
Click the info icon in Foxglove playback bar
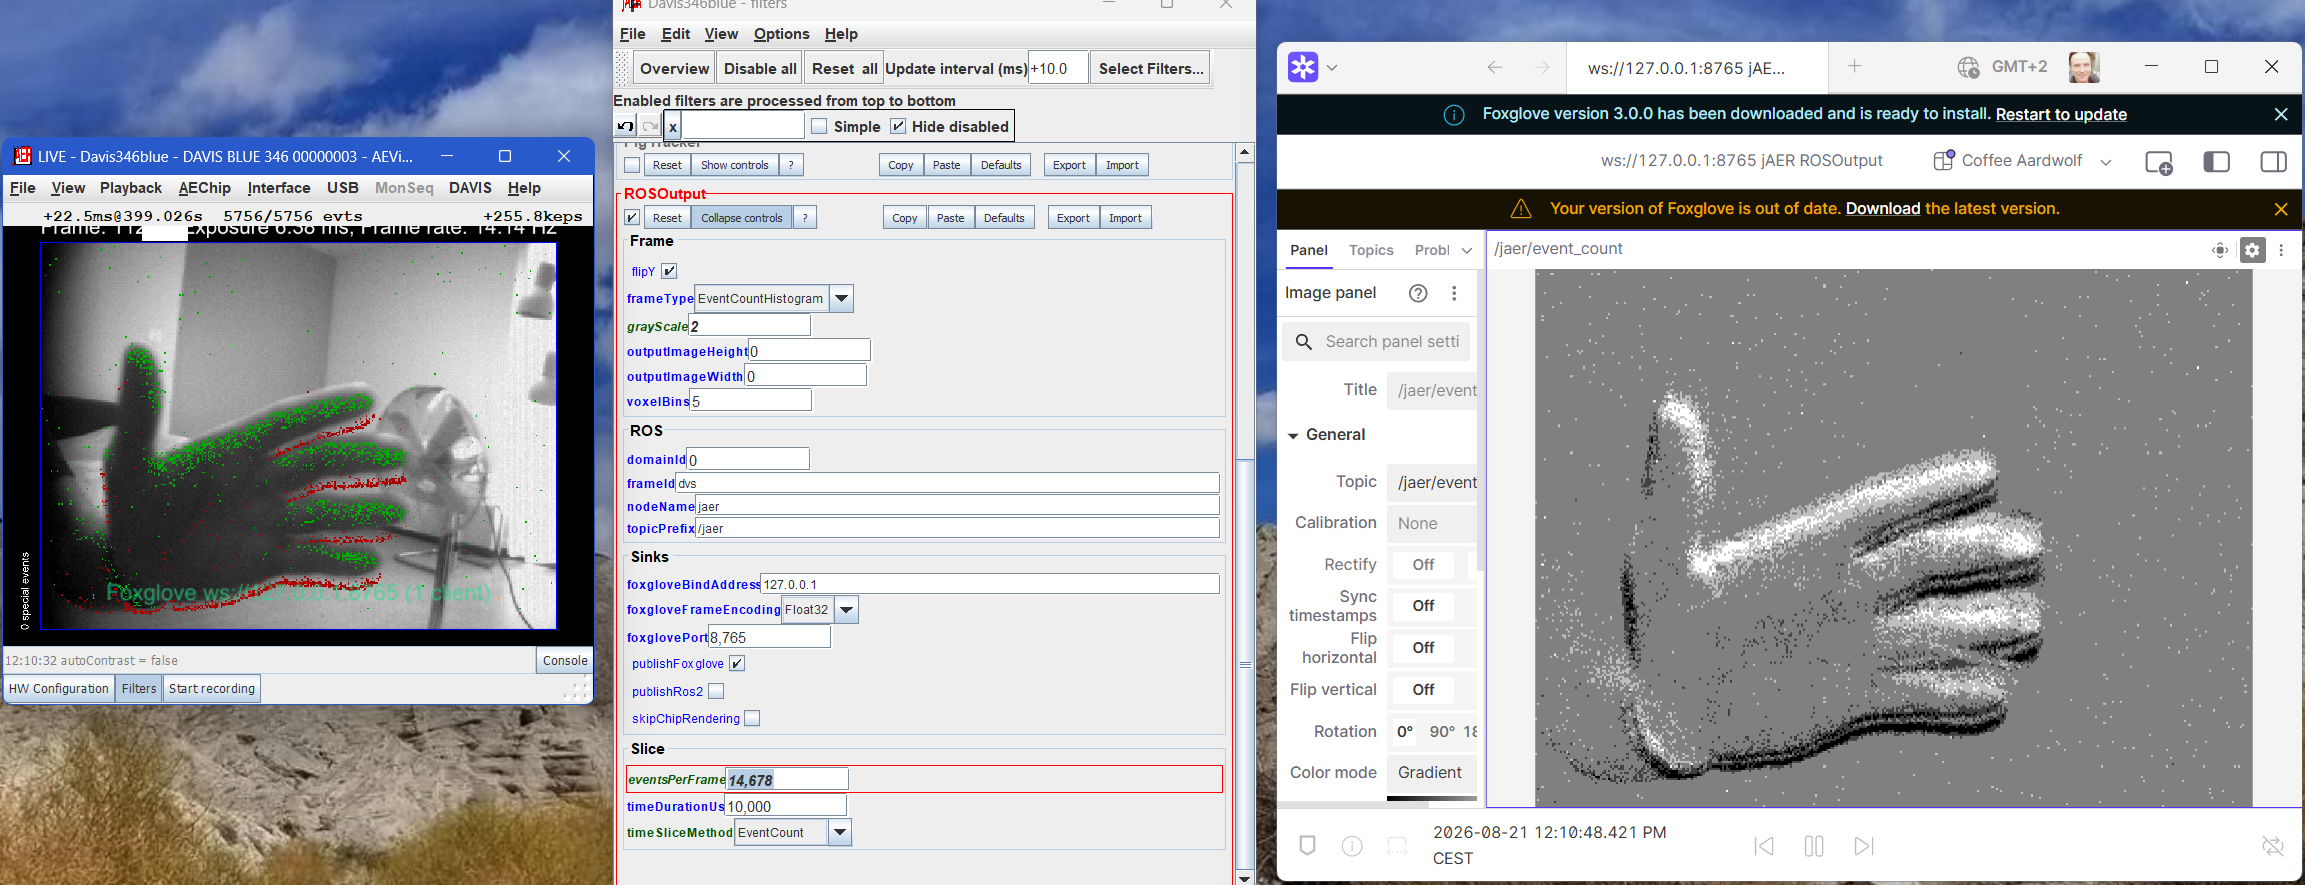(1352, 846)
